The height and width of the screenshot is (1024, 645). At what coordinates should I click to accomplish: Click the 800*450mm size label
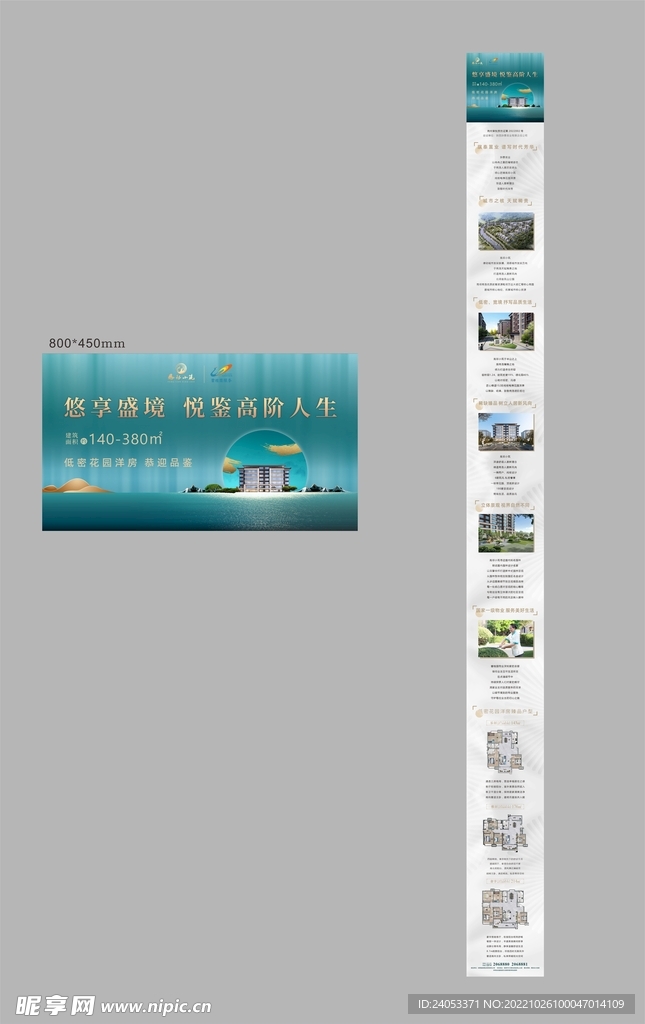tap(87, 344)
